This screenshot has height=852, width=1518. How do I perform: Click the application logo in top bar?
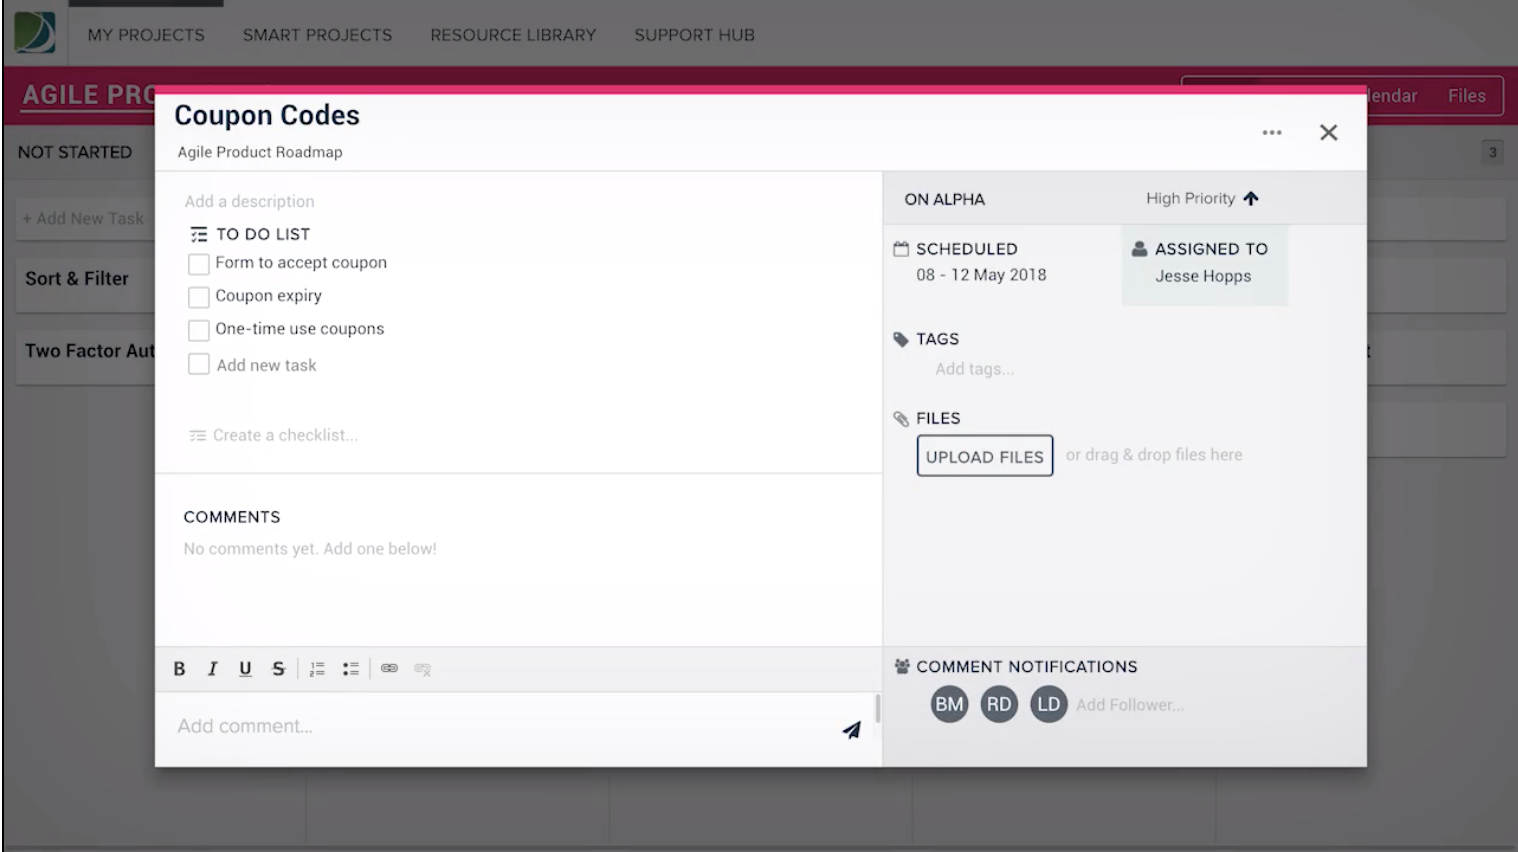35,32
